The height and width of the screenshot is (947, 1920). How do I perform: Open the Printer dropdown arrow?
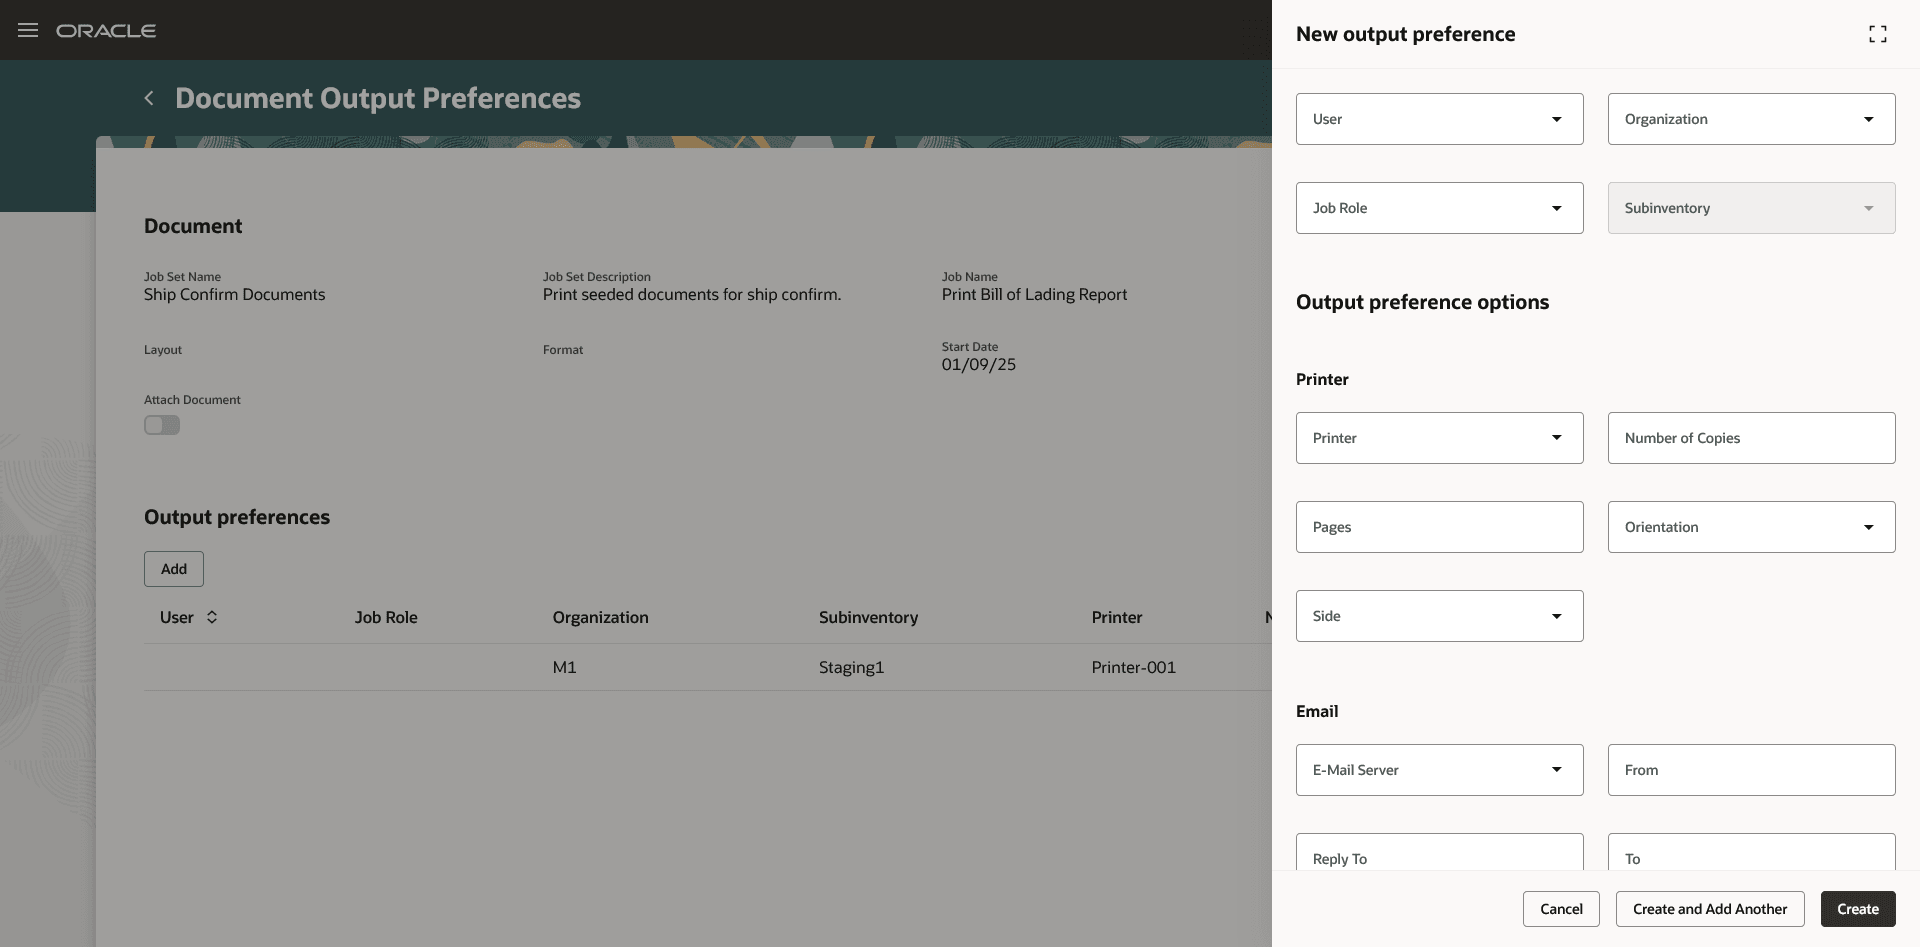click(x=1556, y=437)
